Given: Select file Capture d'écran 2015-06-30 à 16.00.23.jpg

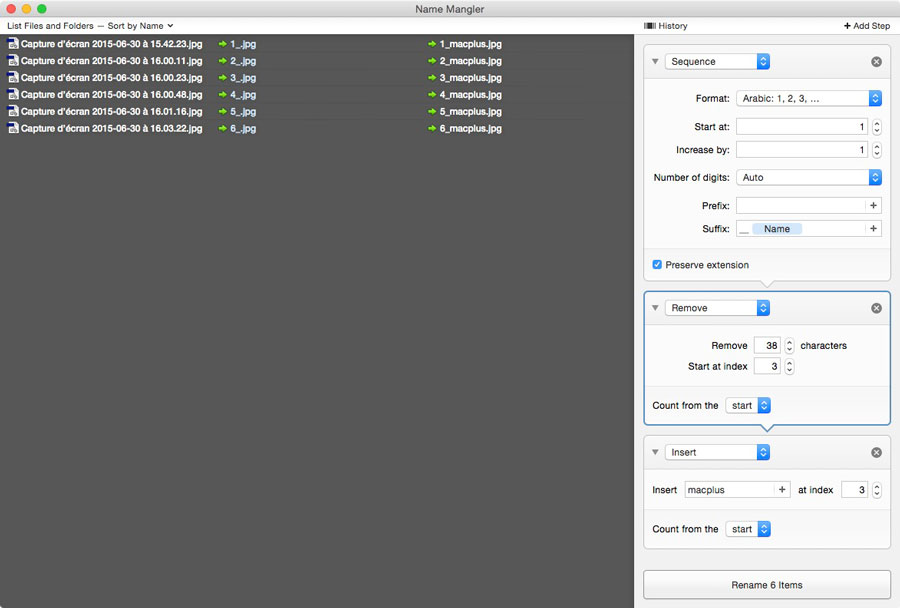Looking at the screenshot, I should (111, 78).
